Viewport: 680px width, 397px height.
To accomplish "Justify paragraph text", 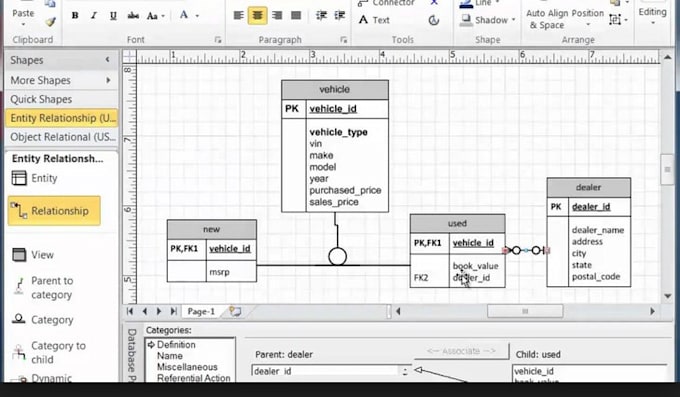I will pyautogui.click(x=296, y=16).
